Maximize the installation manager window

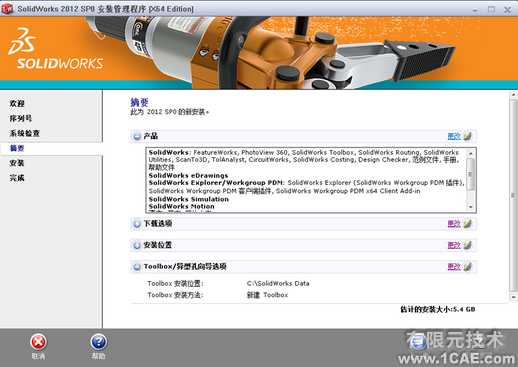coord(491,9)
